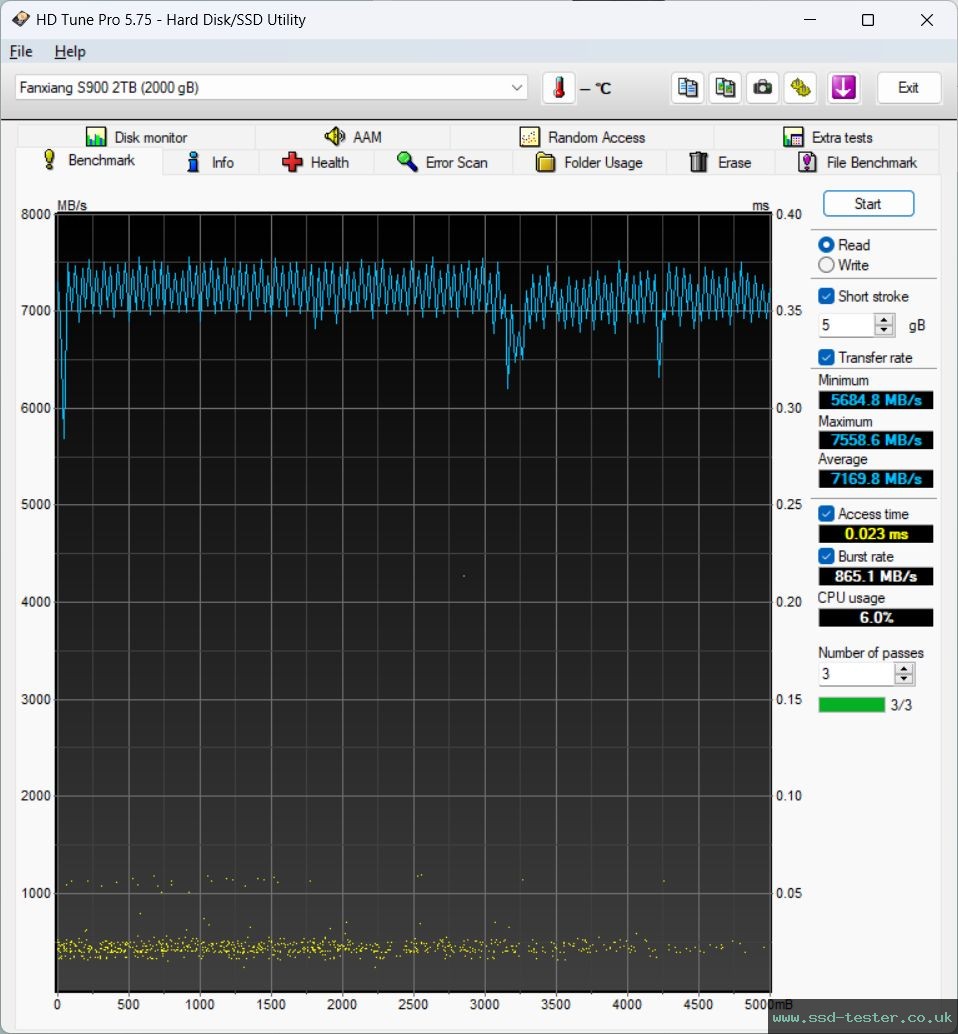The height and width of the screenshot is (1034, 958).
Task: Click the Minimum 5684.8 MB/s value
Action: click(x=876, y=400)
